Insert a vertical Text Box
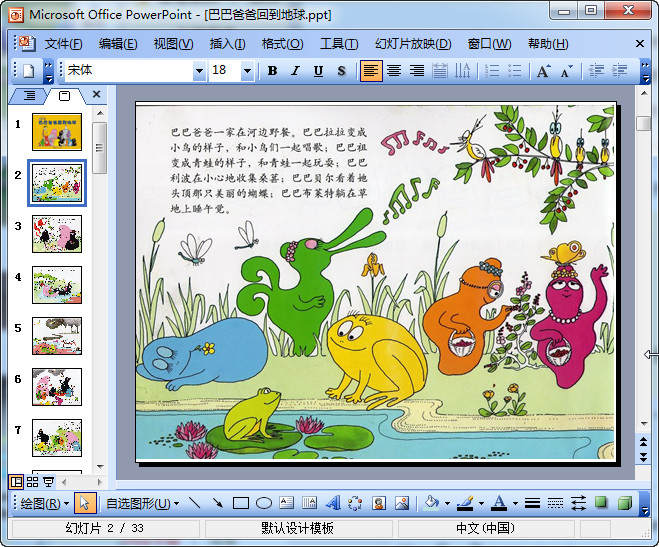This screenshot has width=659, height=547. [x=310, y=503]
